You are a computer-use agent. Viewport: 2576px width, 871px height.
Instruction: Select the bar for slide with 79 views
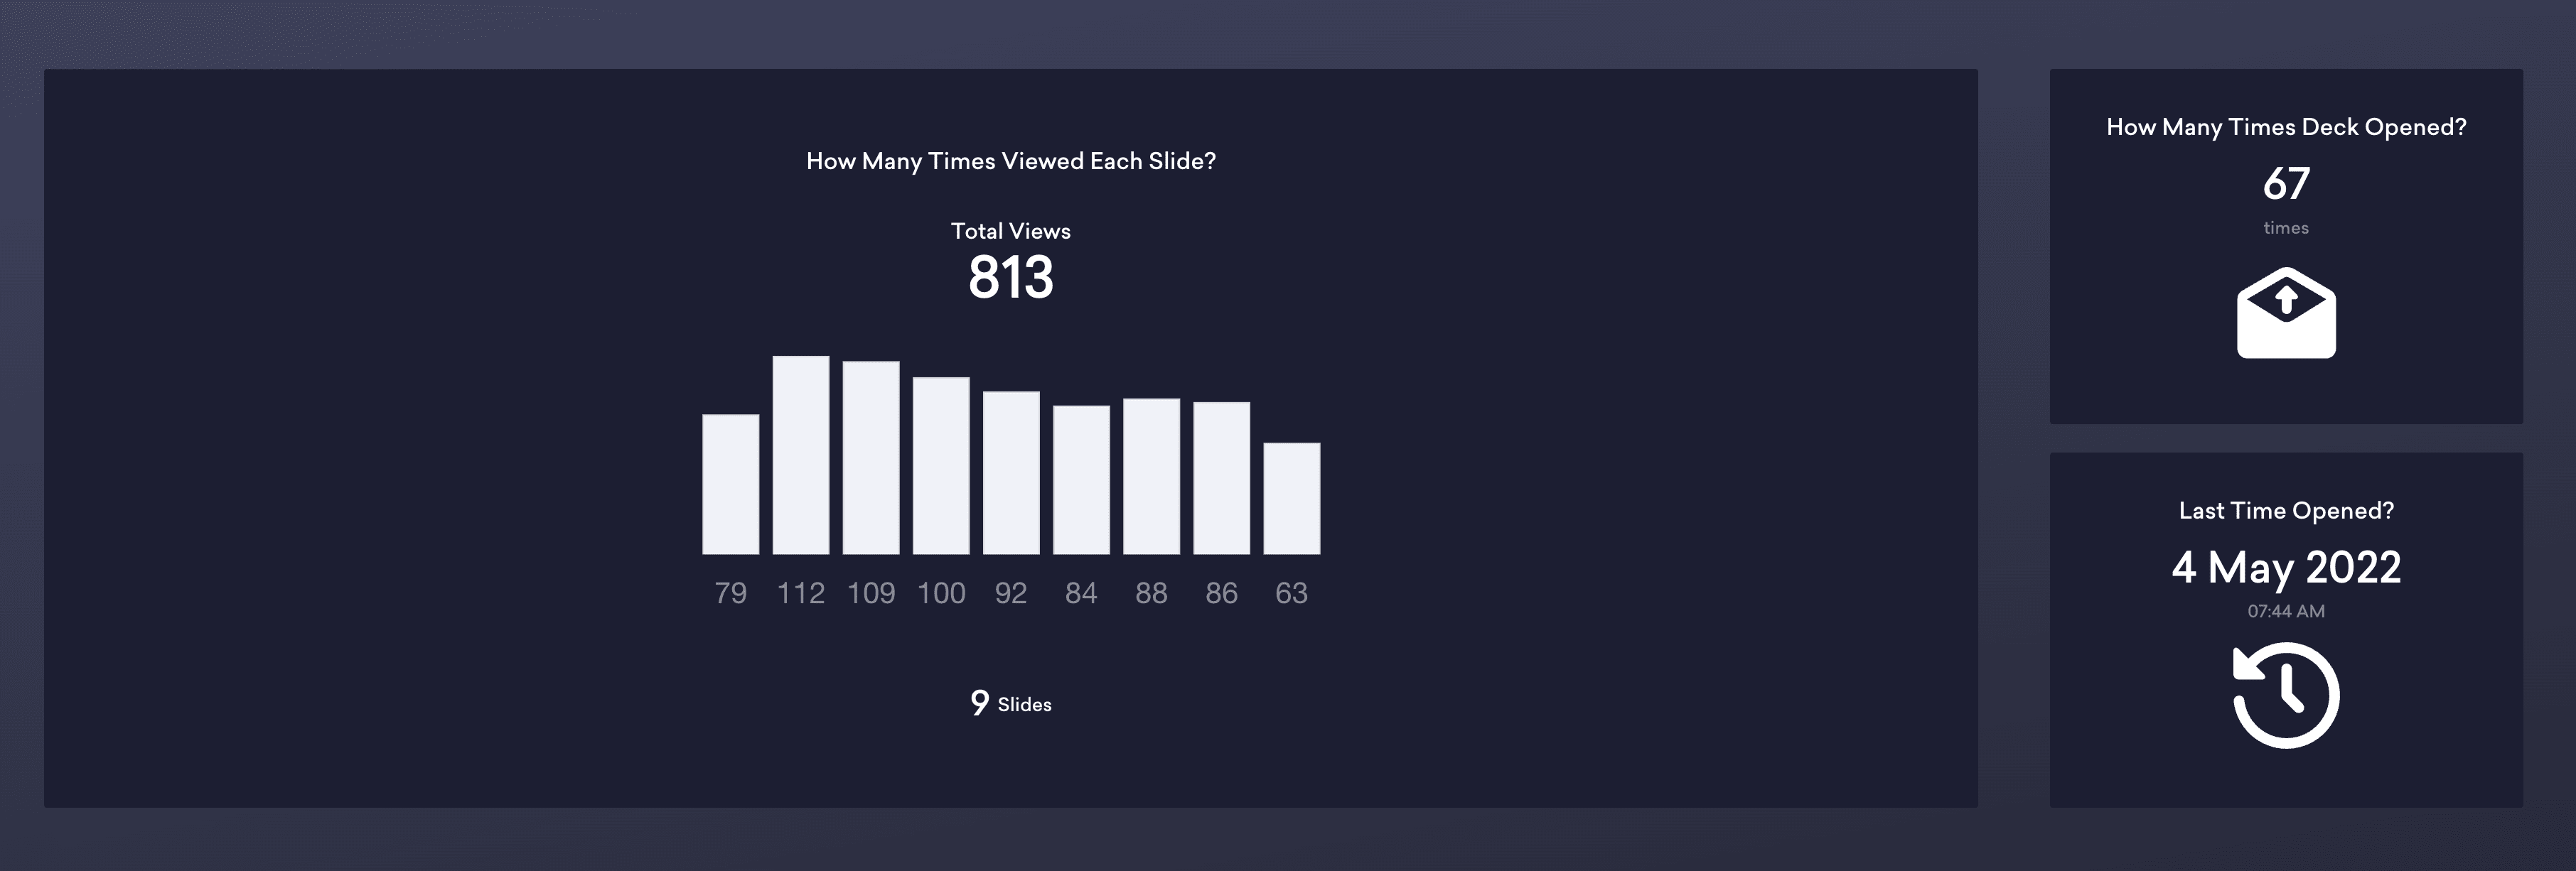[730, 484]
